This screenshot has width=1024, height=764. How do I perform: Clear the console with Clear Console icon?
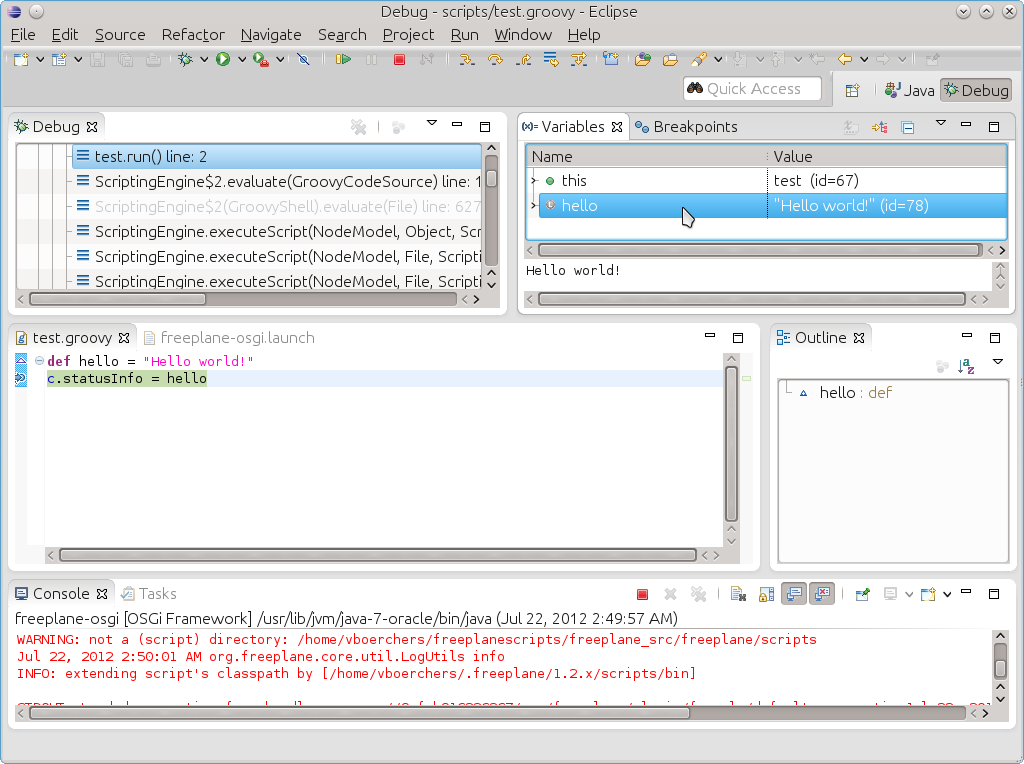(738, 594)
